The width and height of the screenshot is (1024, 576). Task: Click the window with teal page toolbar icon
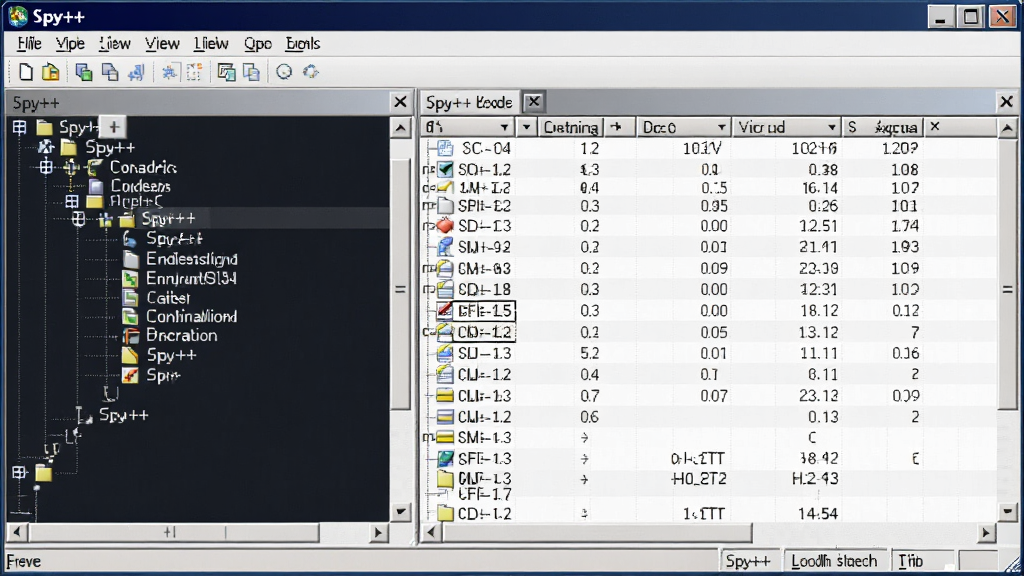coord(227,72)
